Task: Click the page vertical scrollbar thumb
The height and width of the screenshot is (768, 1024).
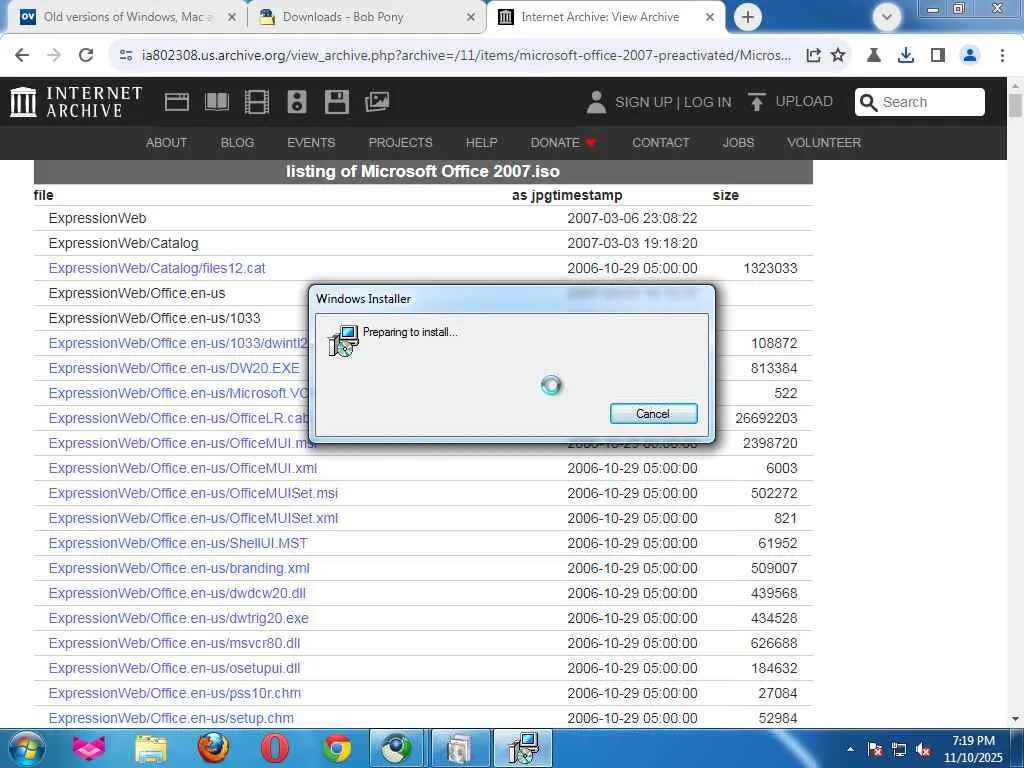Action: pyautogui.click(x=1015, y=105)
